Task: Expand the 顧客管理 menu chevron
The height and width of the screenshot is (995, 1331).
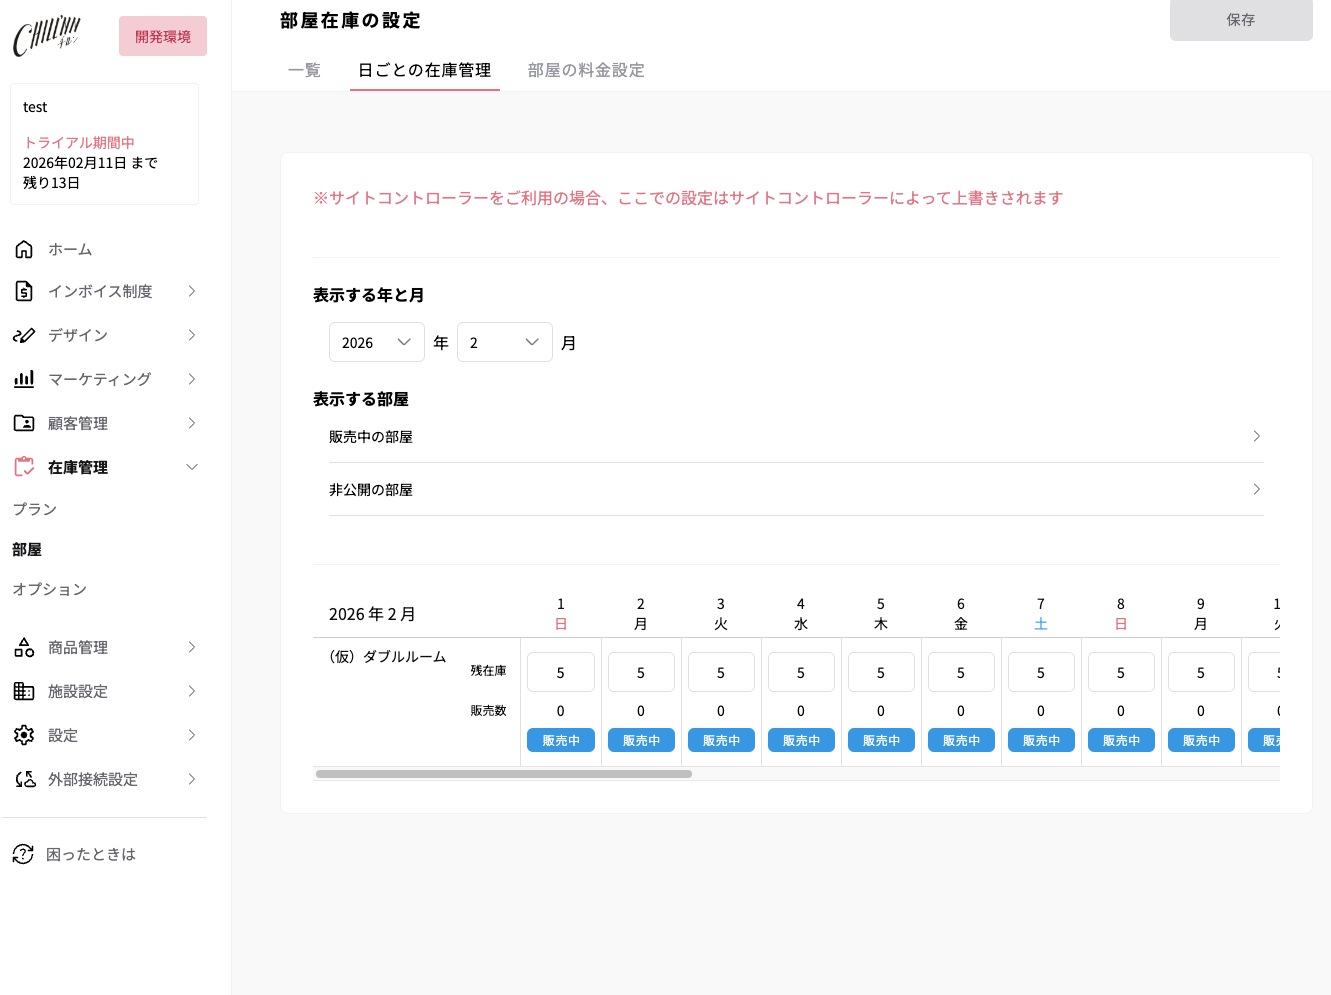Action: [x=192, y=423]
